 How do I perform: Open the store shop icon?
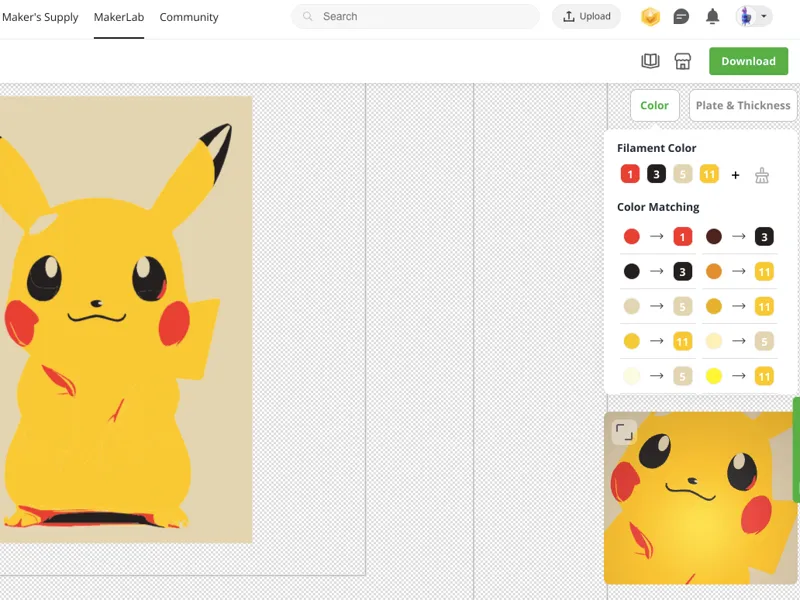click(x=683, y=61)
